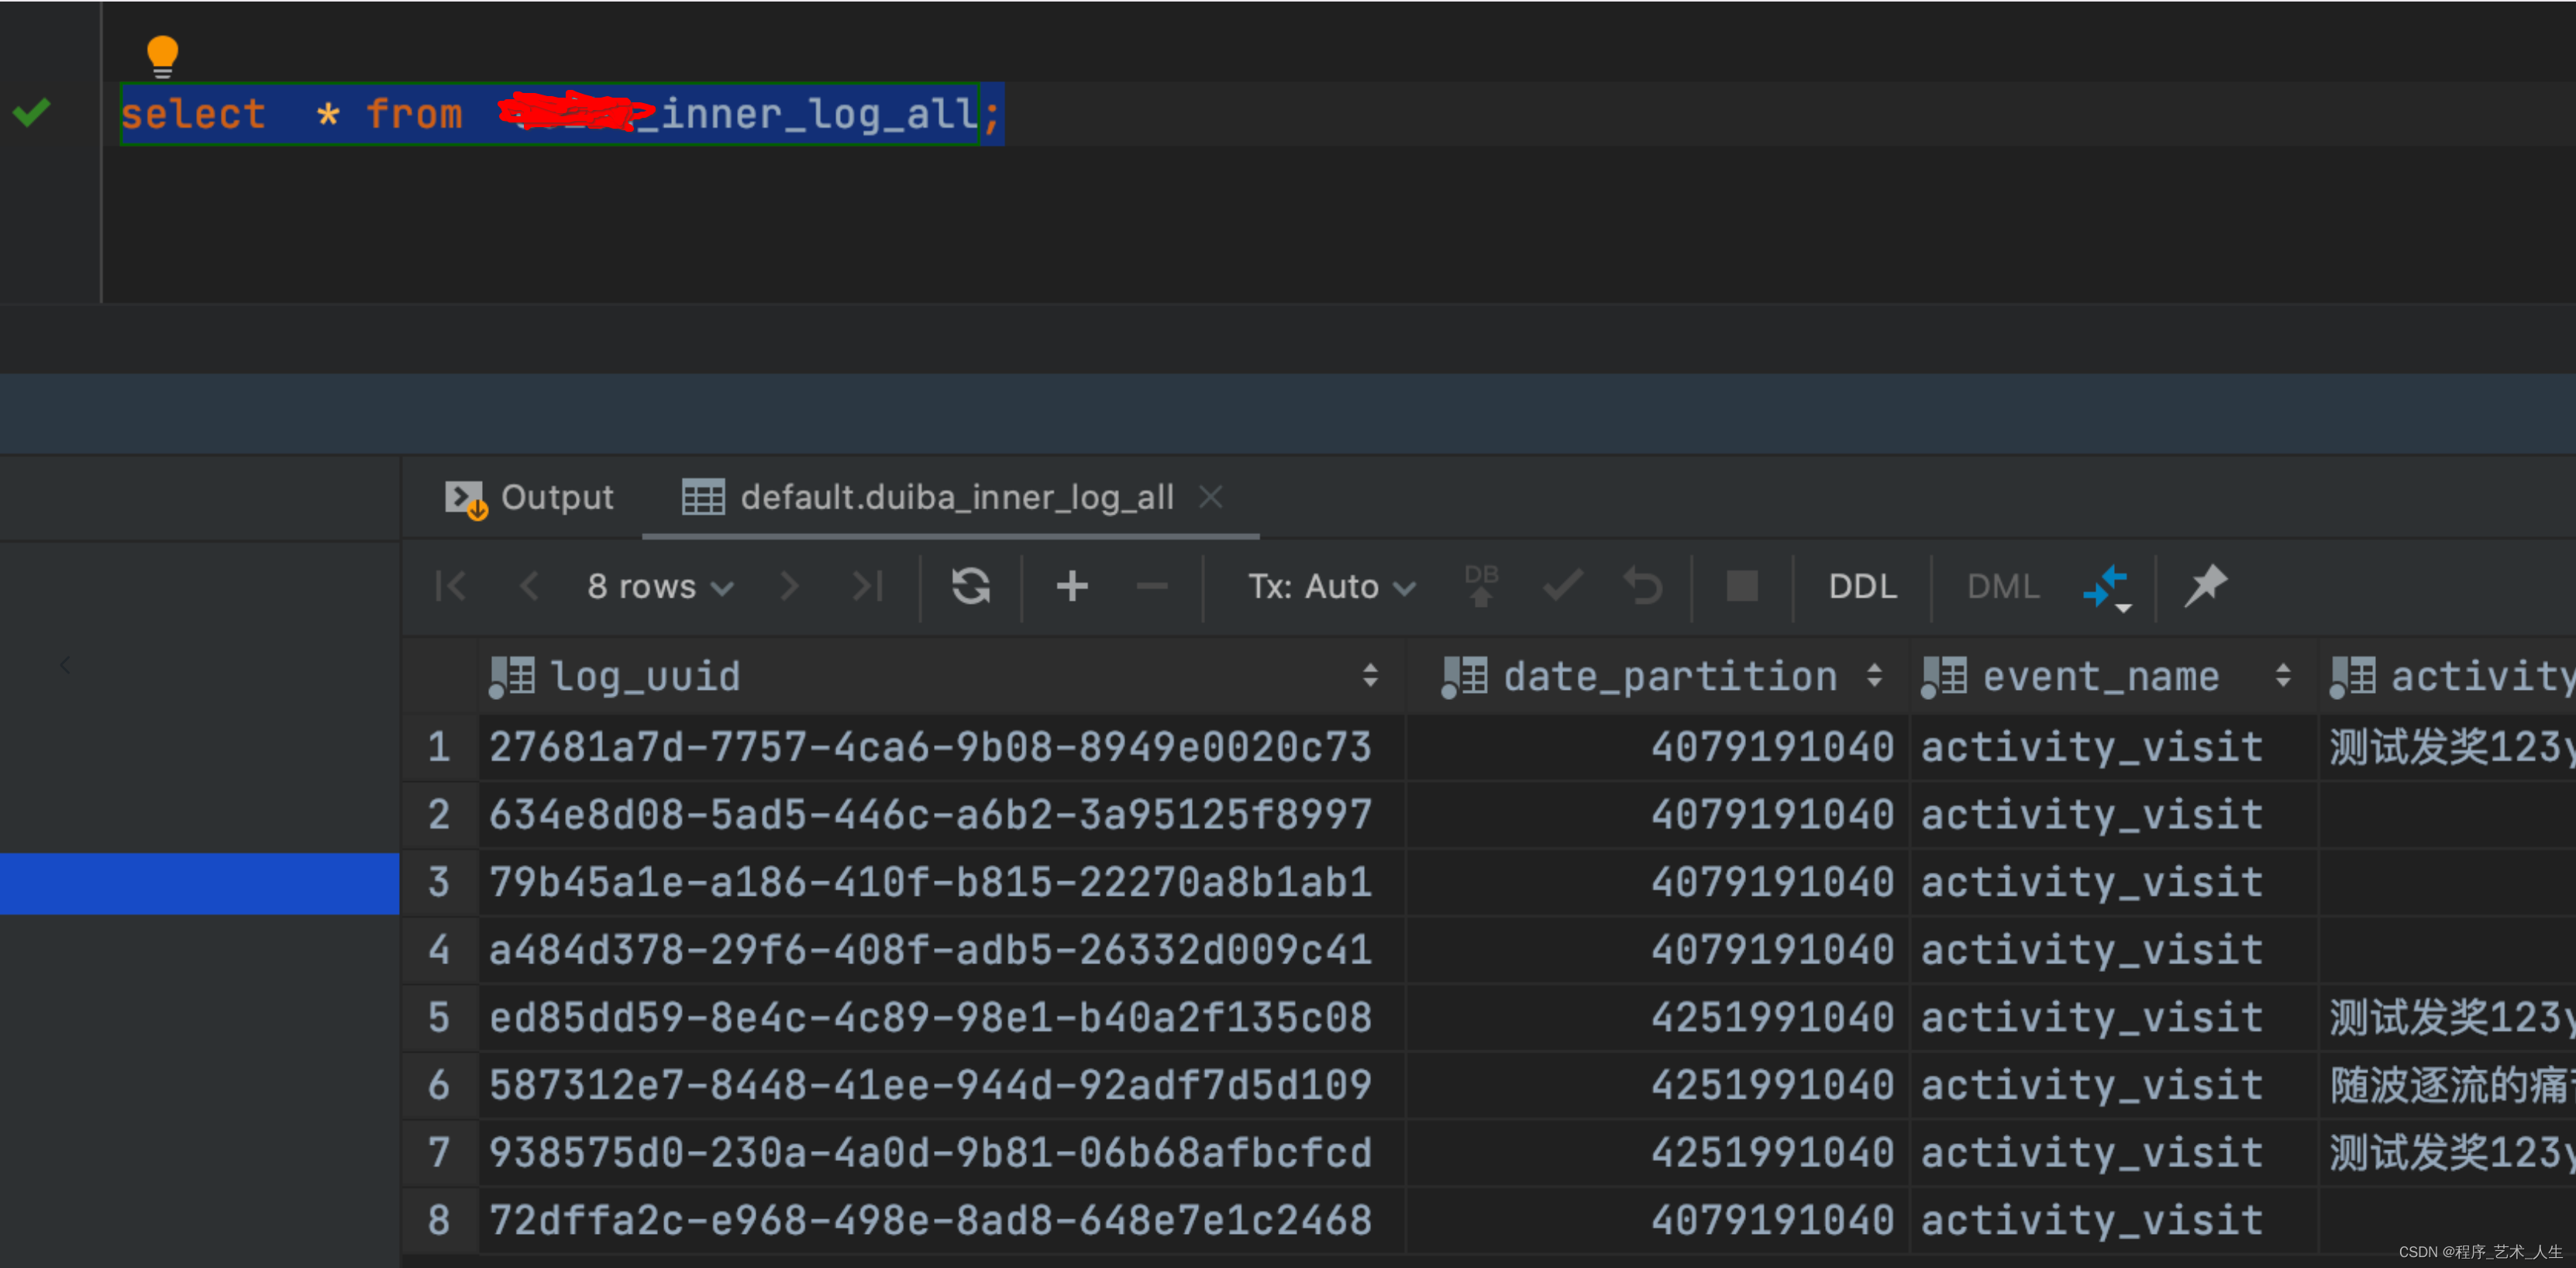
Task: Jump to last page of results
Action: click(x=867, y=586)
